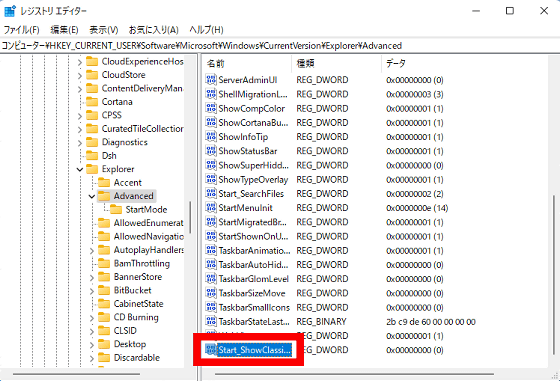Select the Dsh folder icon
This screenshot has width=560, height=381.
[92, 156]
